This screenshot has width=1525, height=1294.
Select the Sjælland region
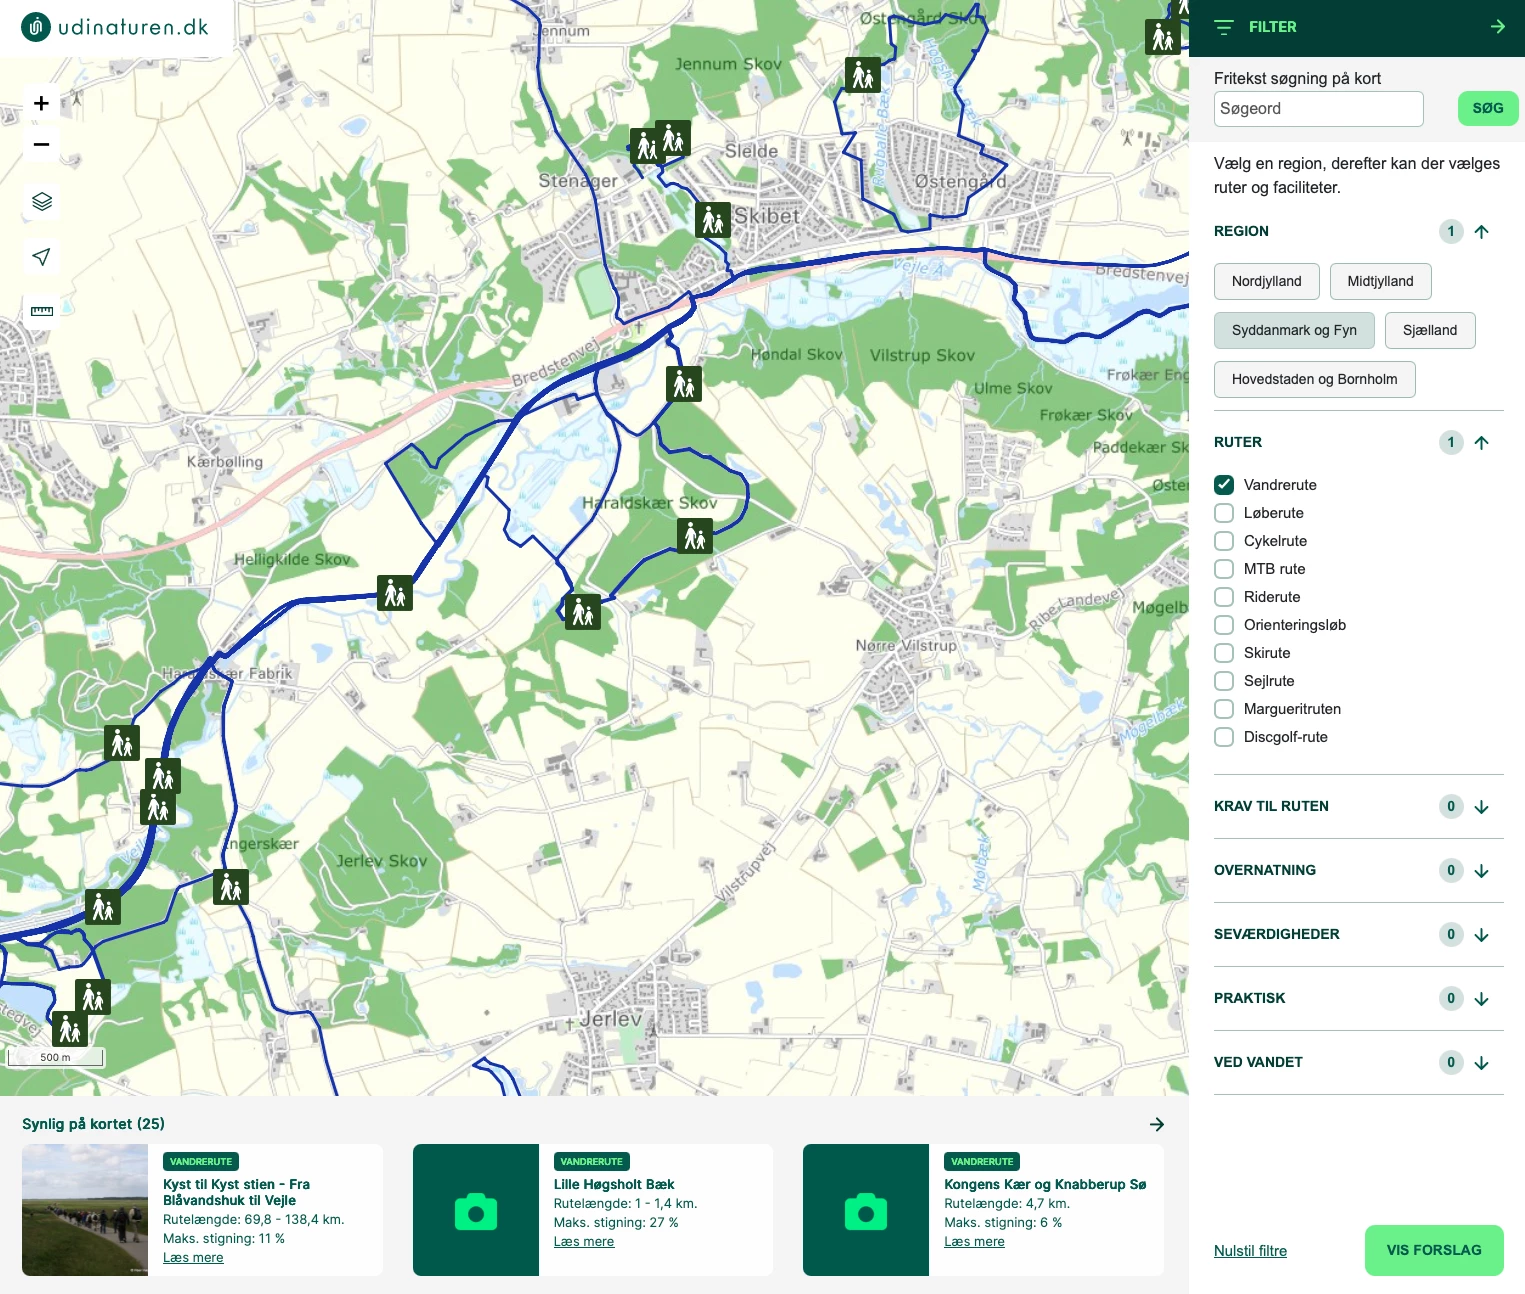[x=1429, y=330]
